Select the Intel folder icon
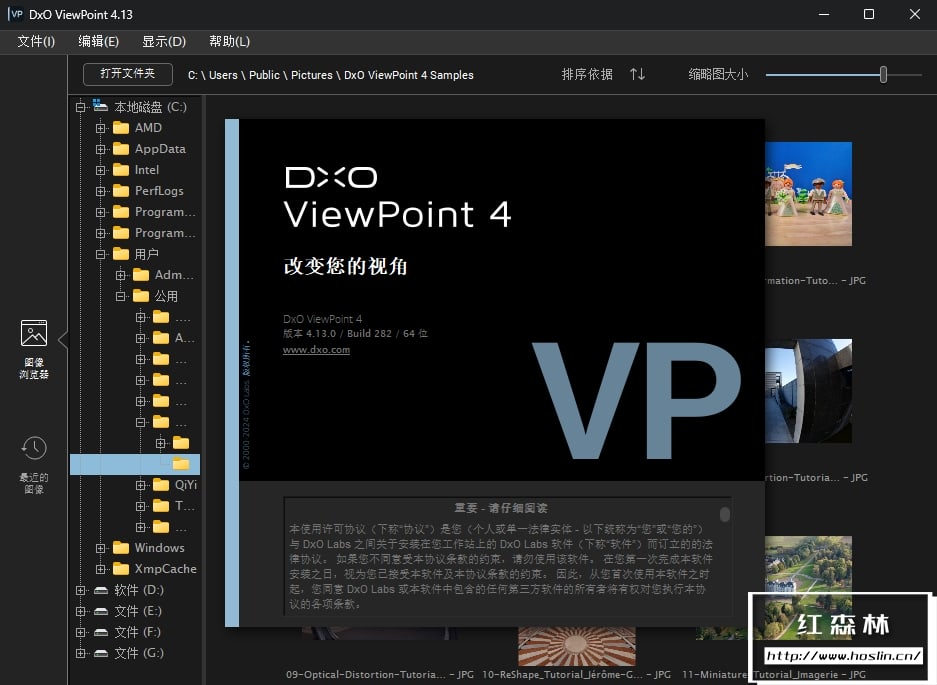The width and height of the screenshot is (937, 685). [x=121, y=170]
